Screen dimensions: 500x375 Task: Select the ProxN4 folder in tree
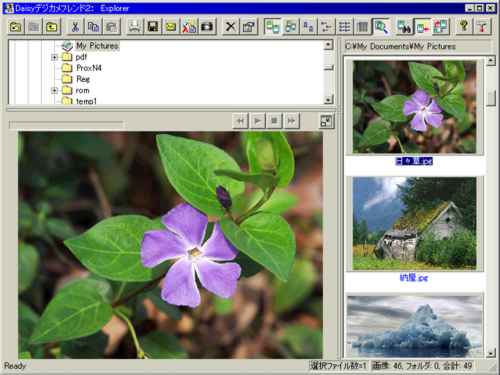click(x=89, y=68)
